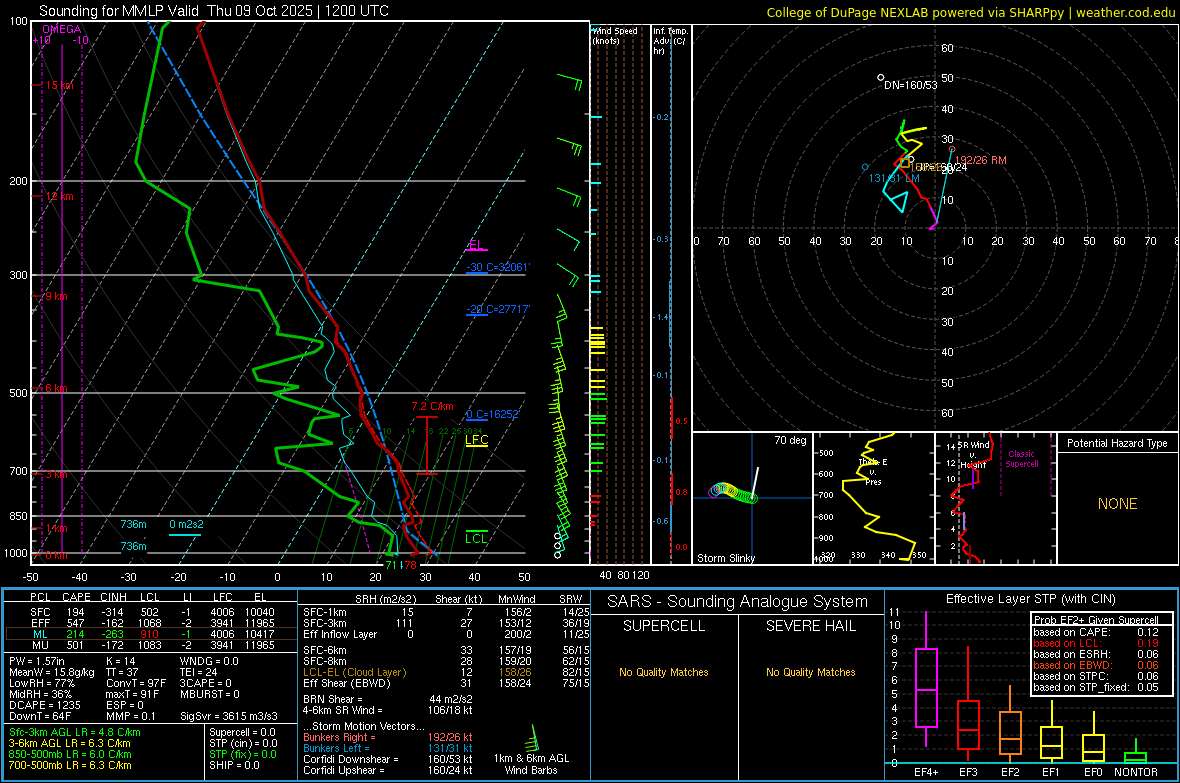Click the '0 m2s2' label on skew-T
Image resolution: width=1180 pixels, height=783 pixels.
click(x=187, y=524)
